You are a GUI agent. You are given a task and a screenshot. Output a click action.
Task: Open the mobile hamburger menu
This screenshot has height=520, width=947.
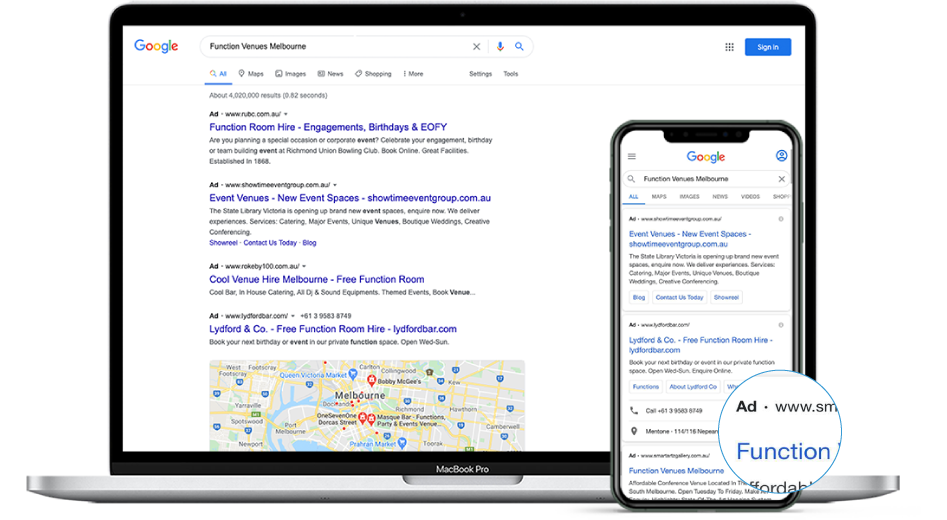[x=631, y=157]
